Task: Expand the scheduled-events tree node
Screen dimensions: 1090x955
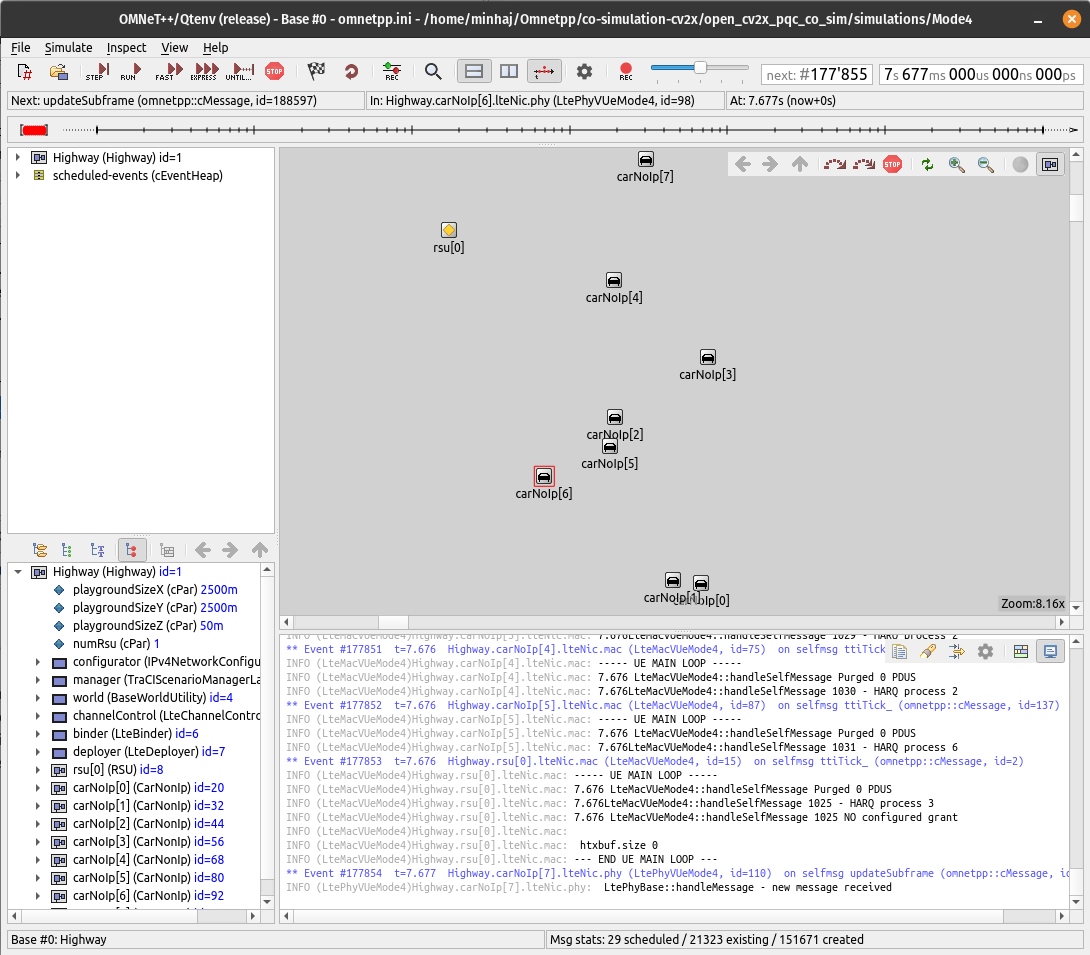Action: (18, 176)
